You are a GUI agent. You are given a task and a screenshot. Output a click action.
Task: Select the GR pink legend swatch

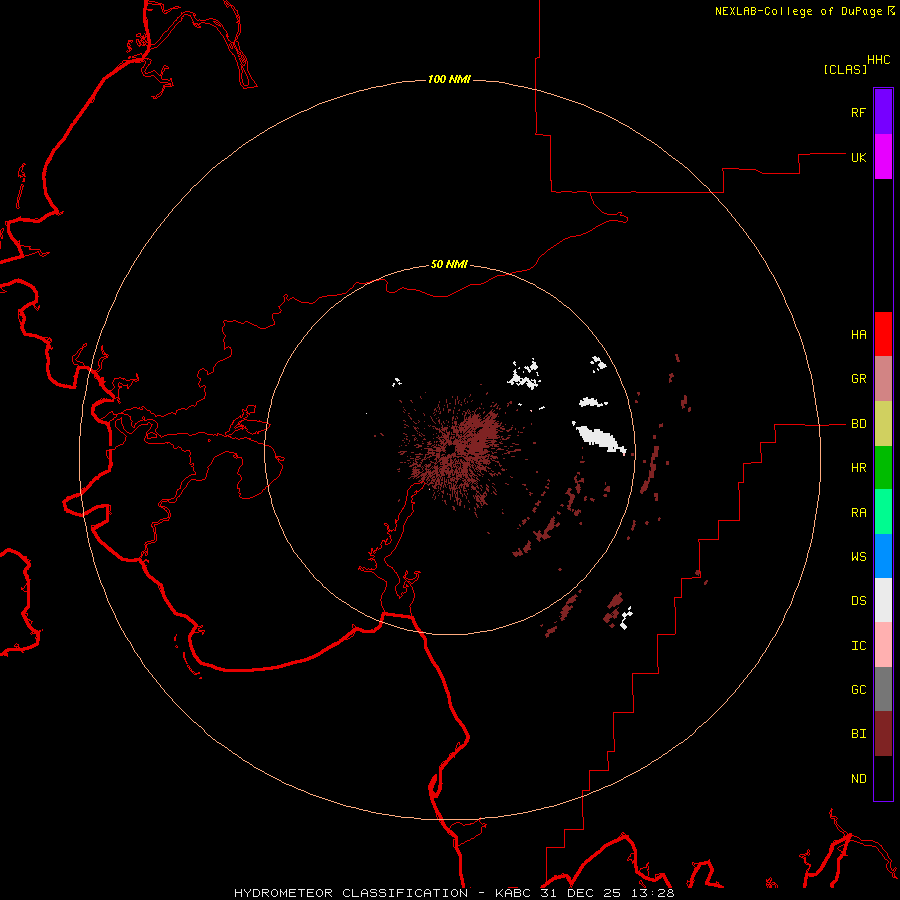tap(883, 379)
